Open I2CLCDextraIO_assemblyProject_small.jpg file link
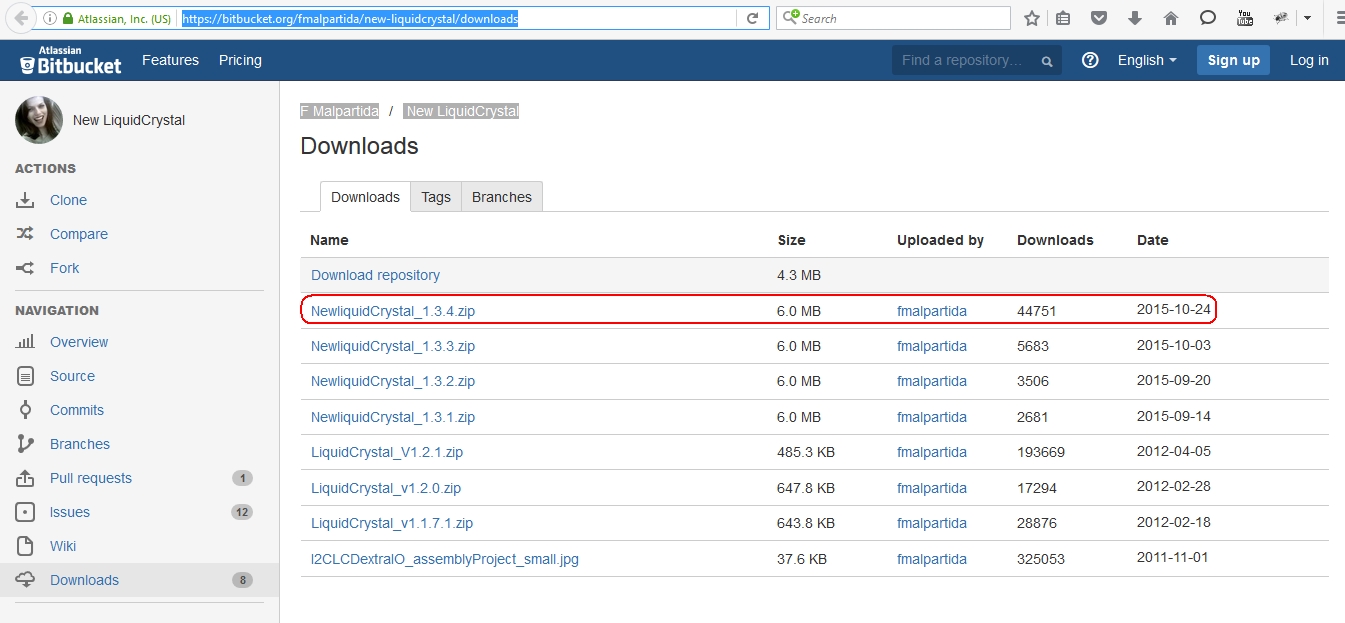 [x=445, y=559]
